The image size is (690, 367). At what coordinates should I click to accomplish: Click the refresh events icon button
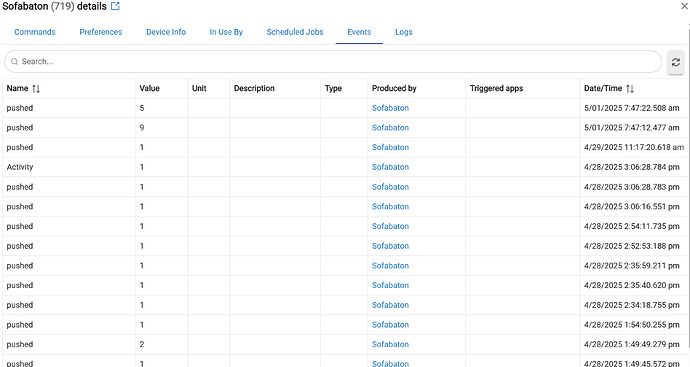pyautogui.click(x=675, y=62)
